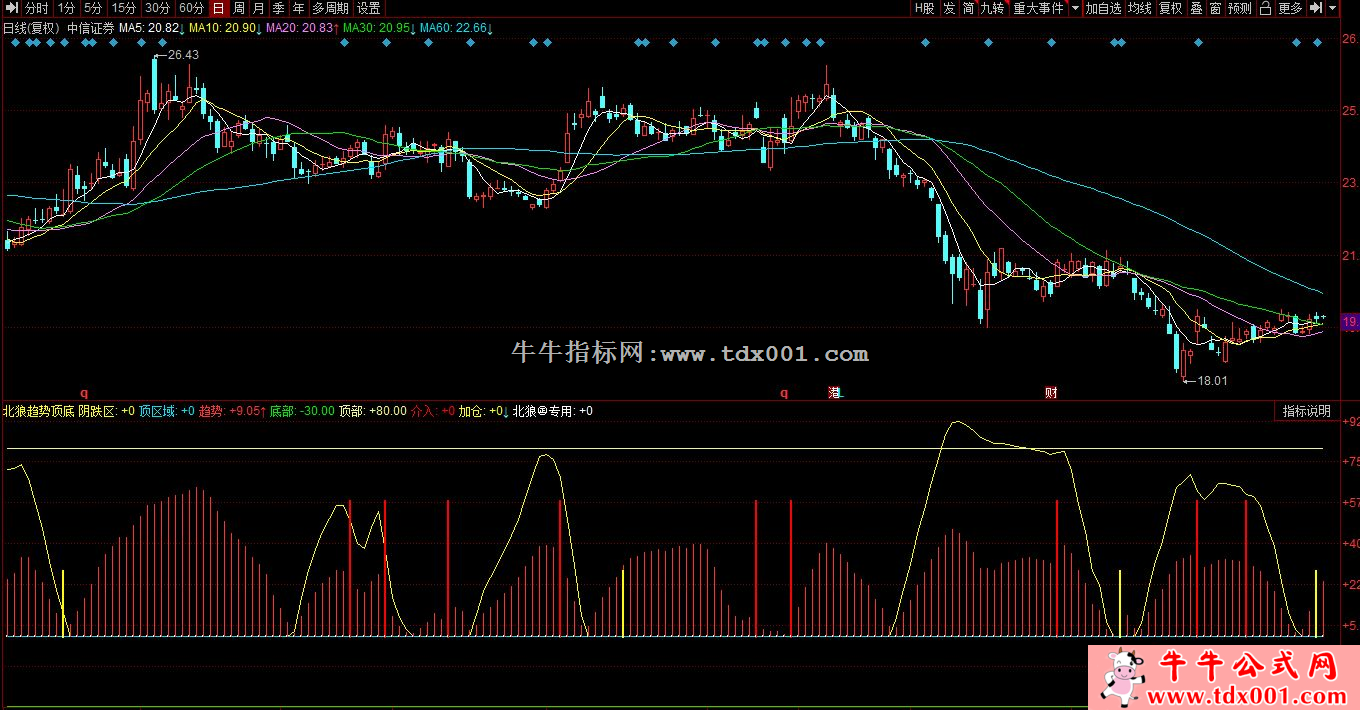This screenshot has width=1360, height=710.
Task: Click the 26.43 high price label
Action: point(183,55)
